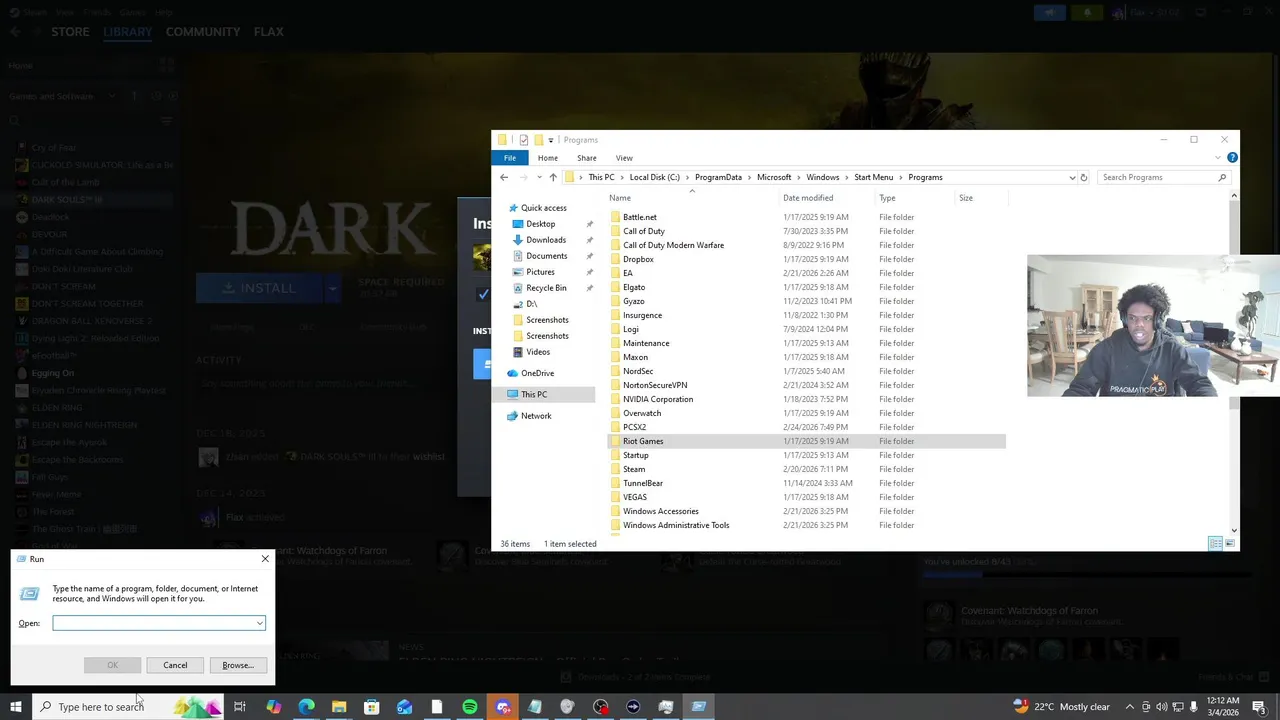Click the microphone icon in system tray
The image size is (1280, 720).
click(1193, 707)
